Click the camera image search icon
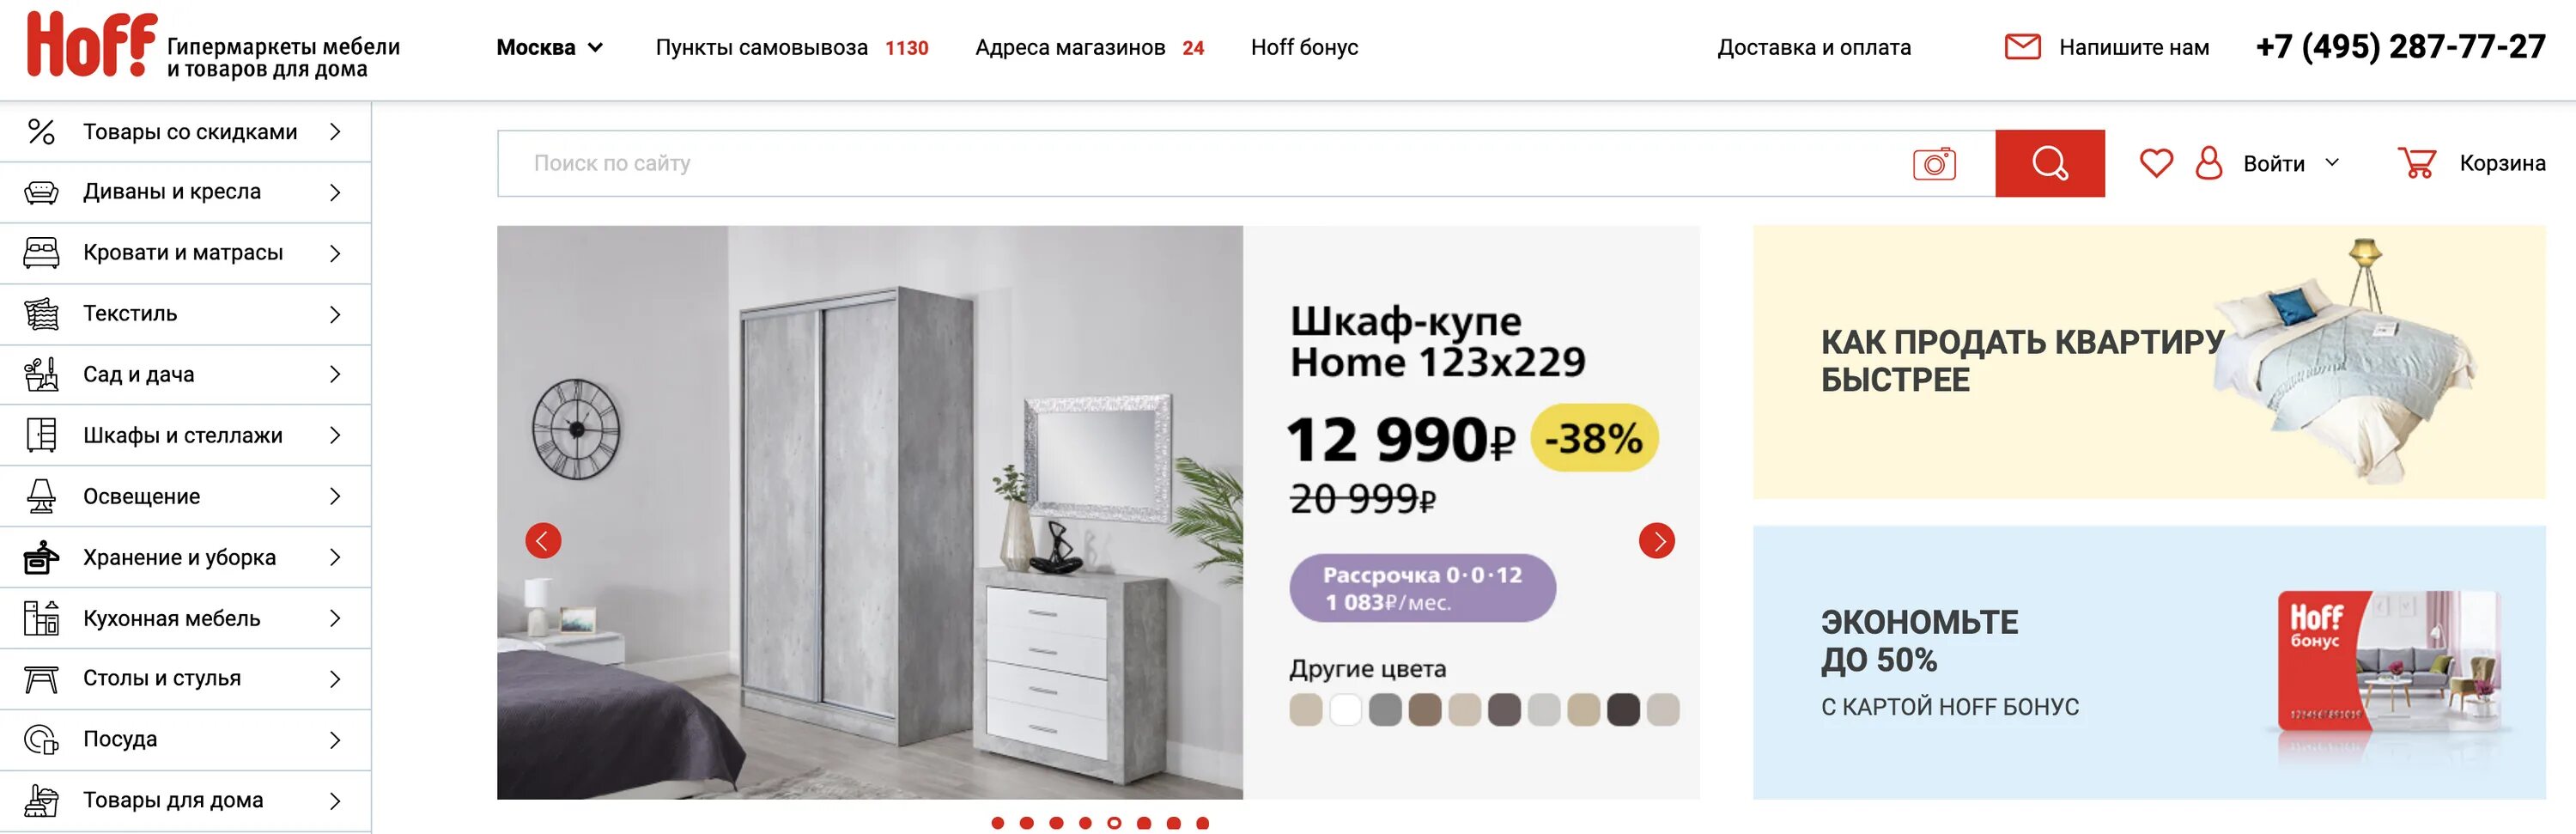Viewport: 2576px width, 834px height. [x=1934, y=163]
